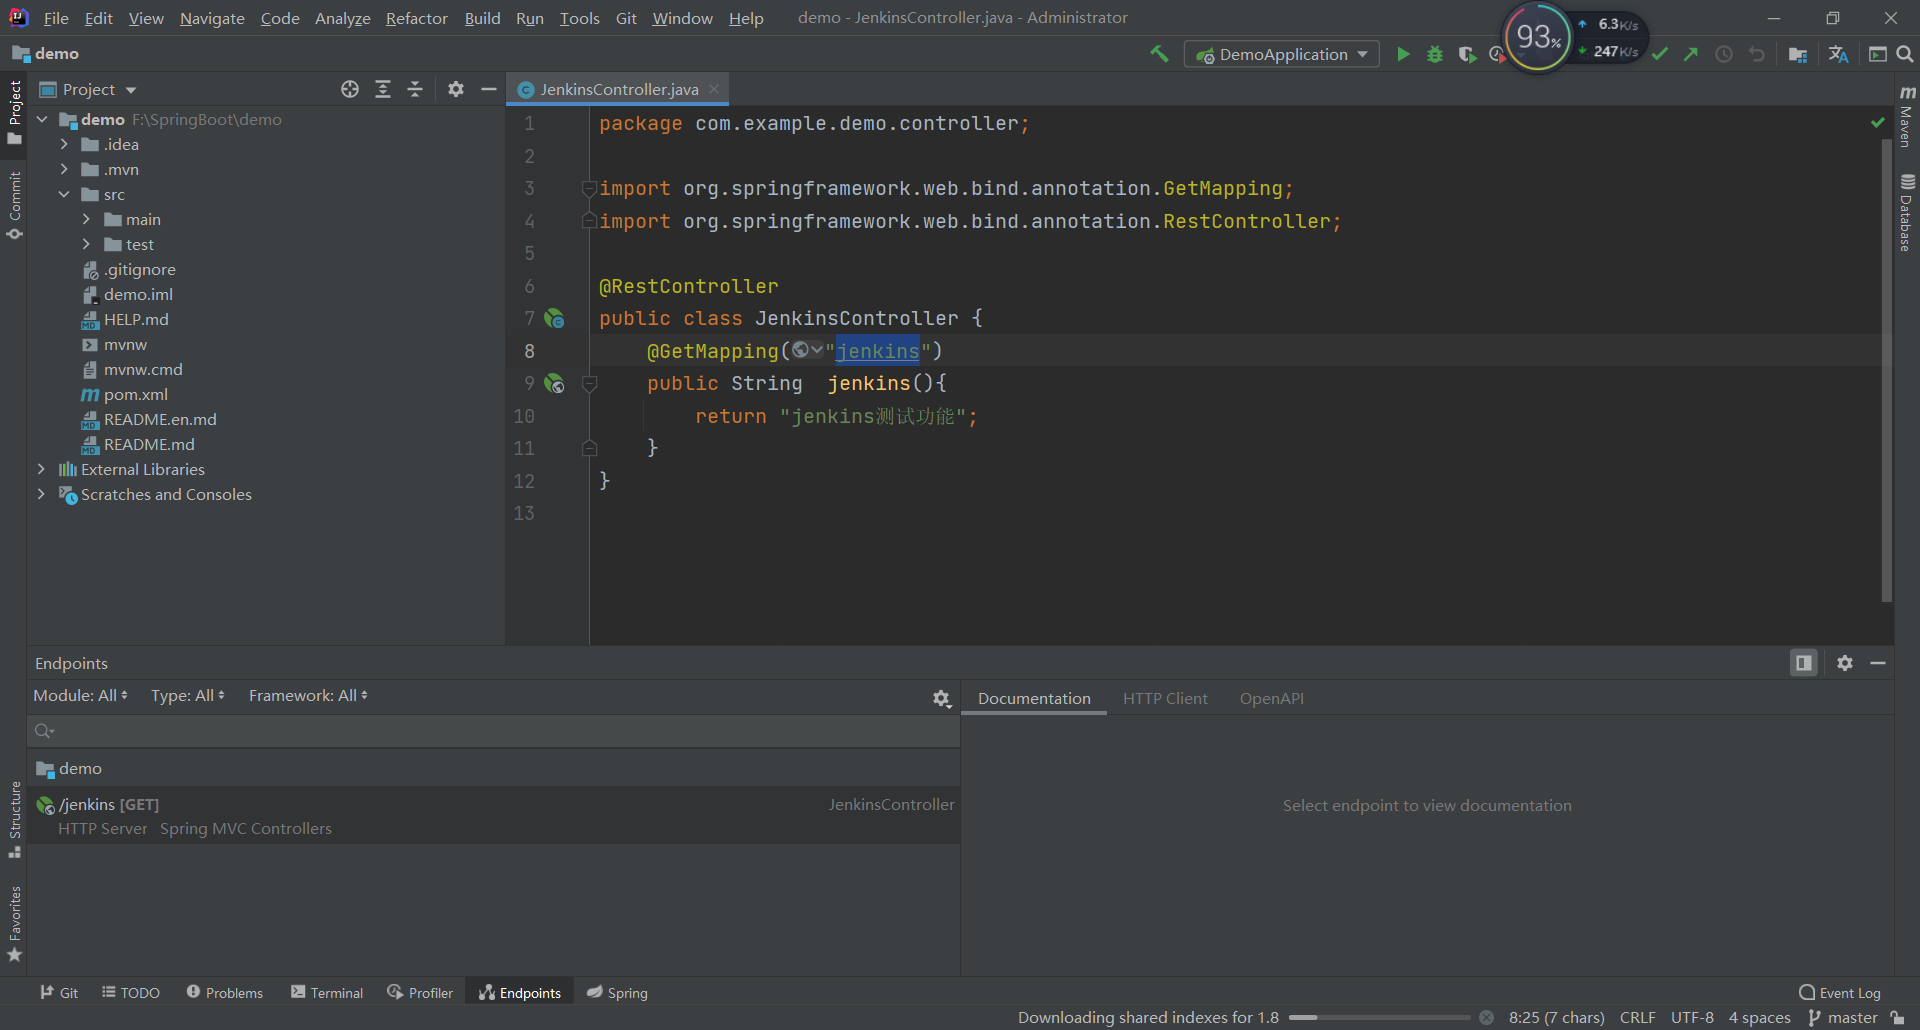Stop the shared indexes download
Screen dimensions: 1920x1030
click(1487, 1018)
